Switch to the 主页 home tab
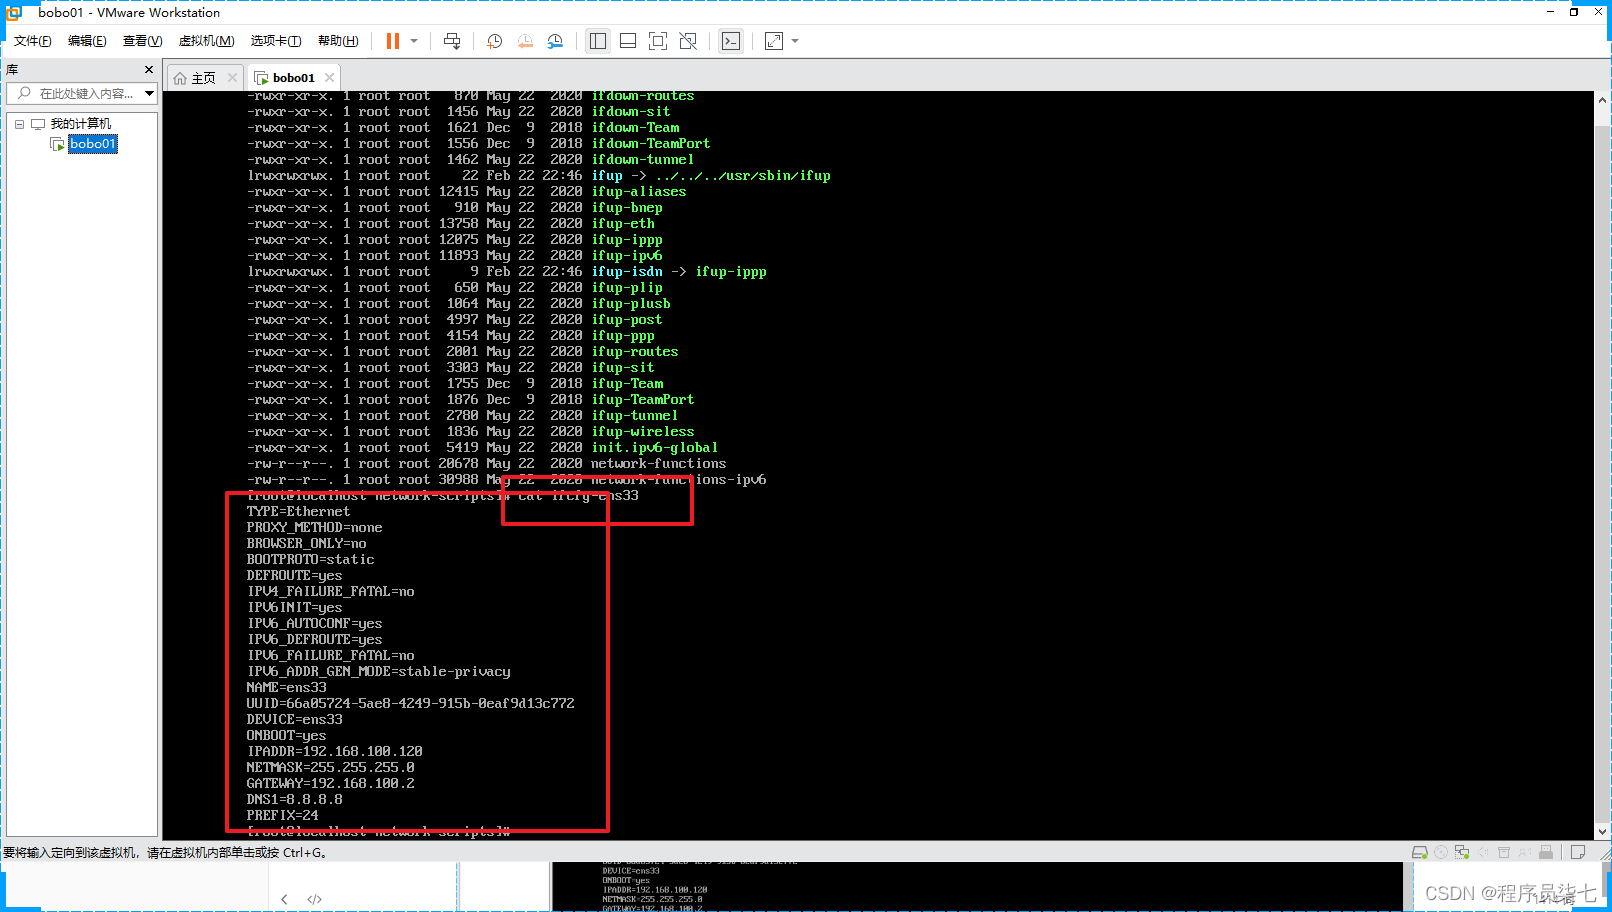The image size is (1612, 912). (203, 78)
